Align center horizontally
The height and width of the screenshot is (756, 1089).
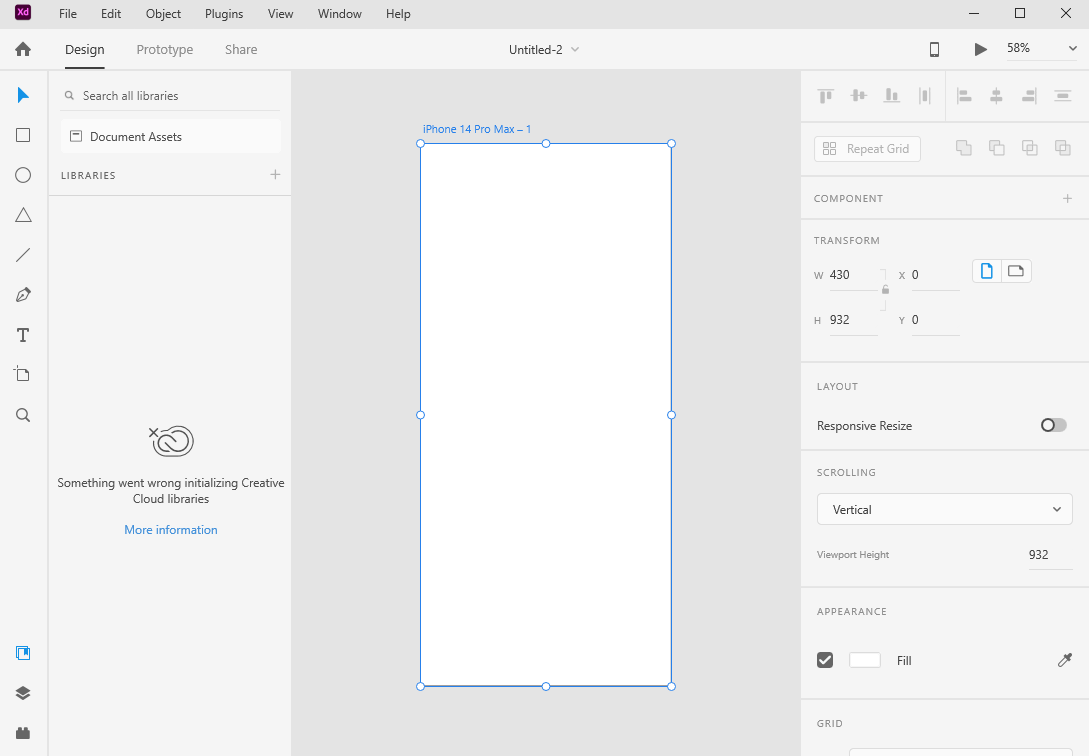(996, 96)
